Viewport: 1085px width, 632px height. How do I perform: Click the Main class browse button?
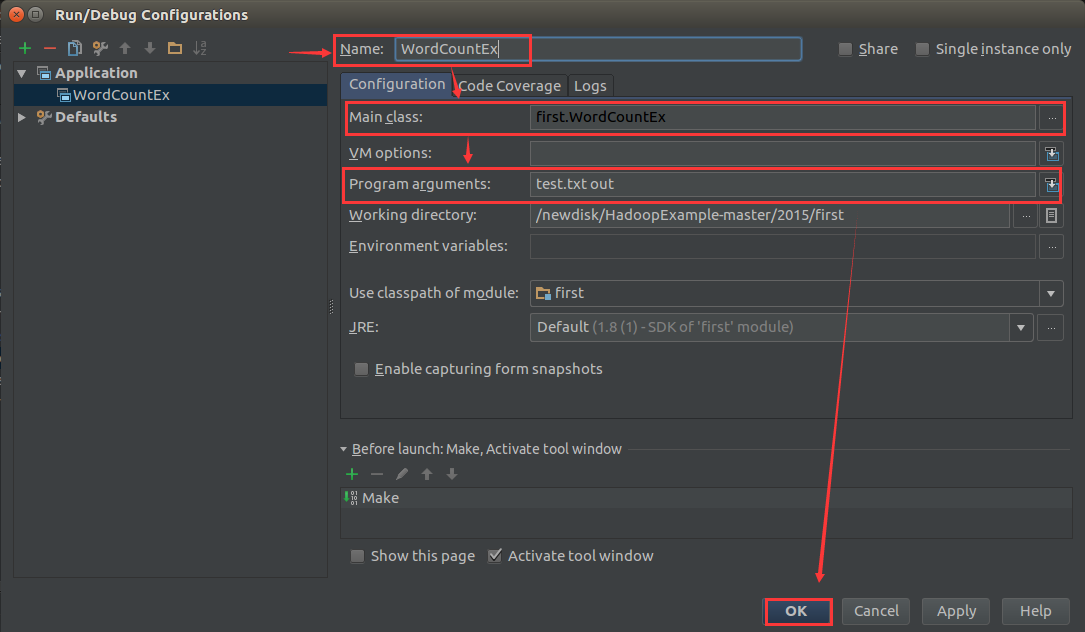[x=1051, y=118]
